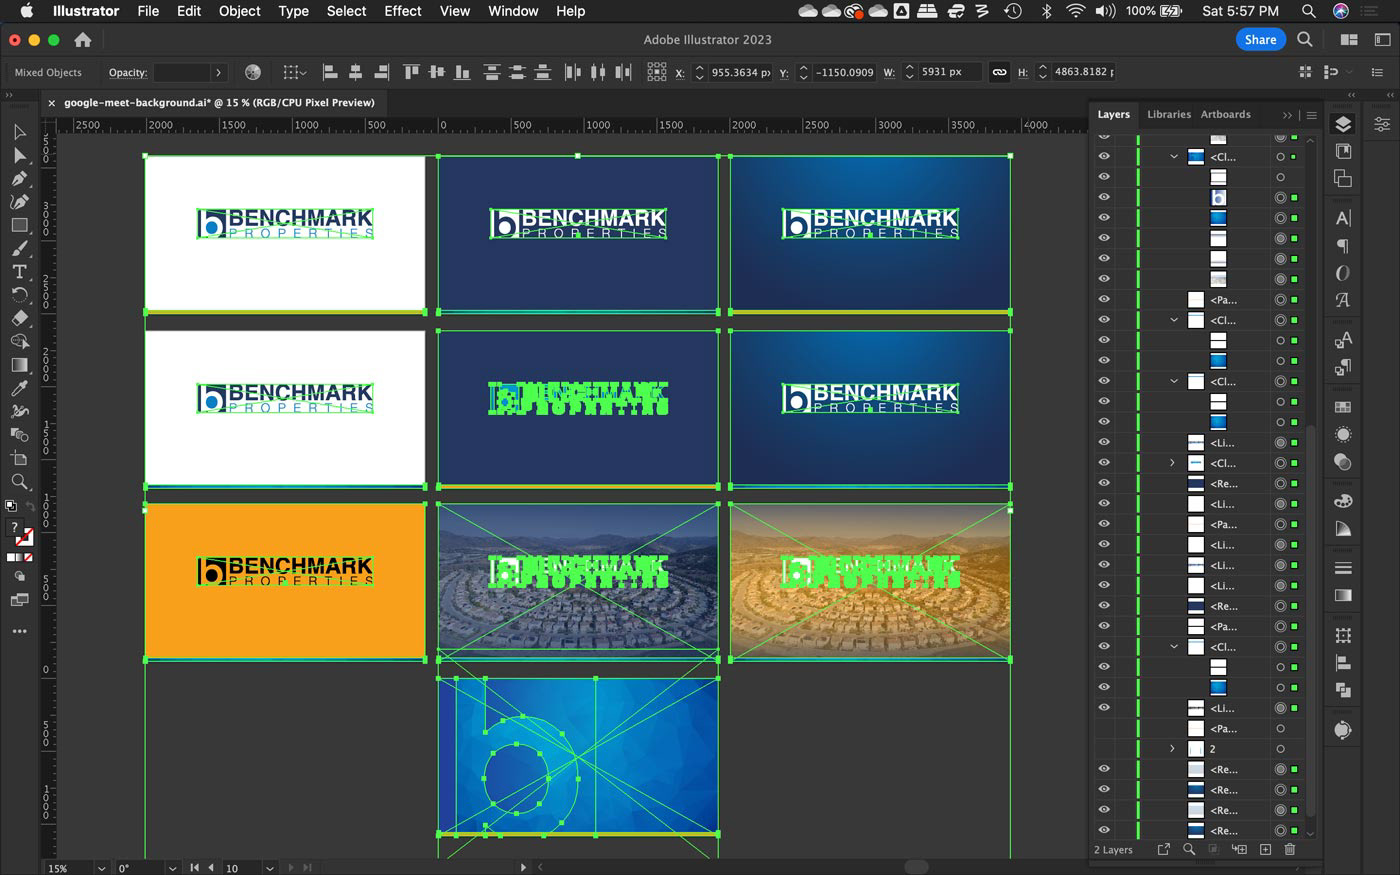Click the Delete Selection trash icon in Layers
Image resolution: width=1400 pixels, height=875 pixels.
point(1290,849)
